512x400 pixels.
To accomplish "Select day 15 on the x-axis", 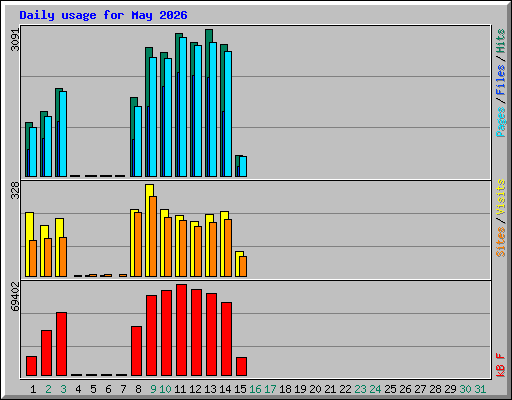I will [x=240, y=389].
